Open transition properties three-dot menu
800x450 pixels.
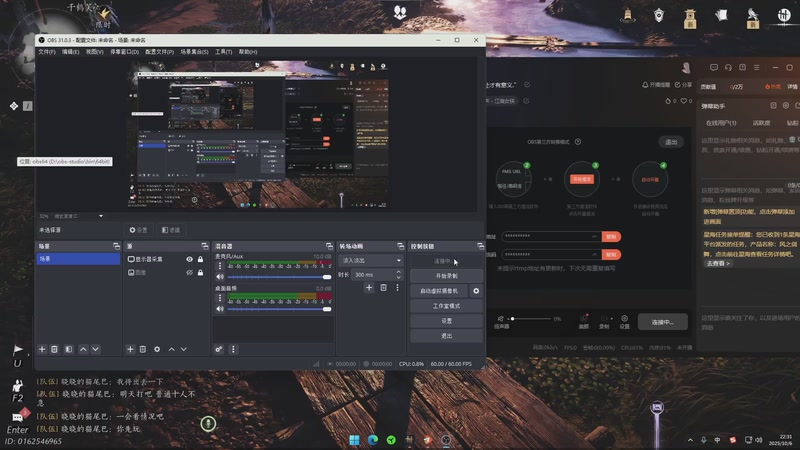[397, 288]
